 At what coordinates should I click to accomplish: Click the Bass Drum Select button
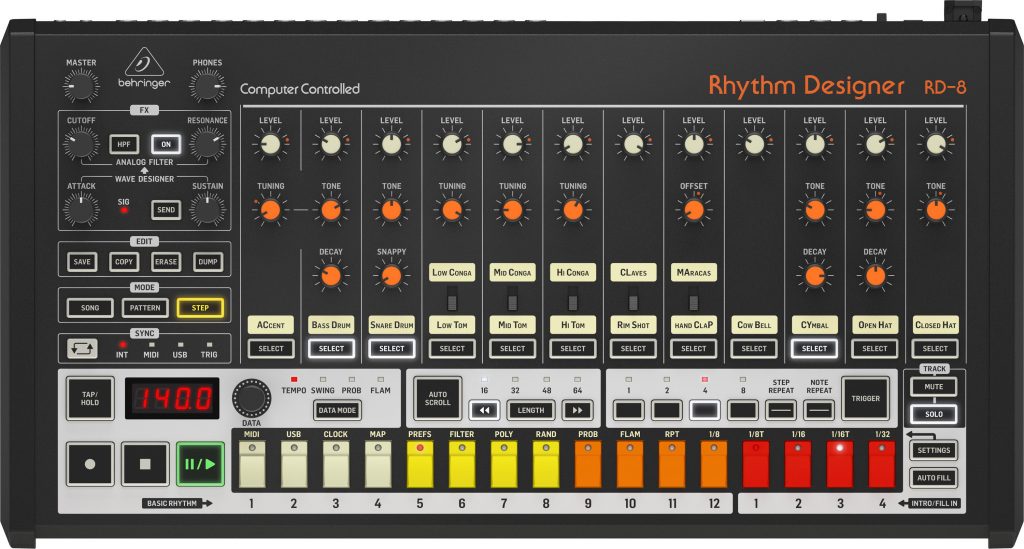[331, 348]
